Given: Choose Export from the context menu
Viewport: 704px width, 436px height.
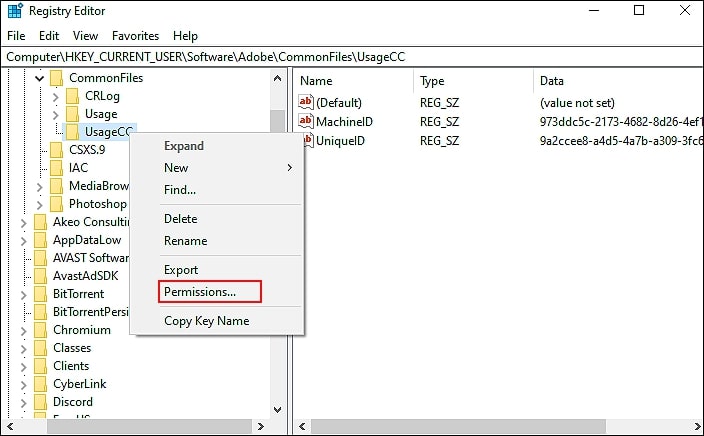Looking at the screenshot, I should coord(217,270).
